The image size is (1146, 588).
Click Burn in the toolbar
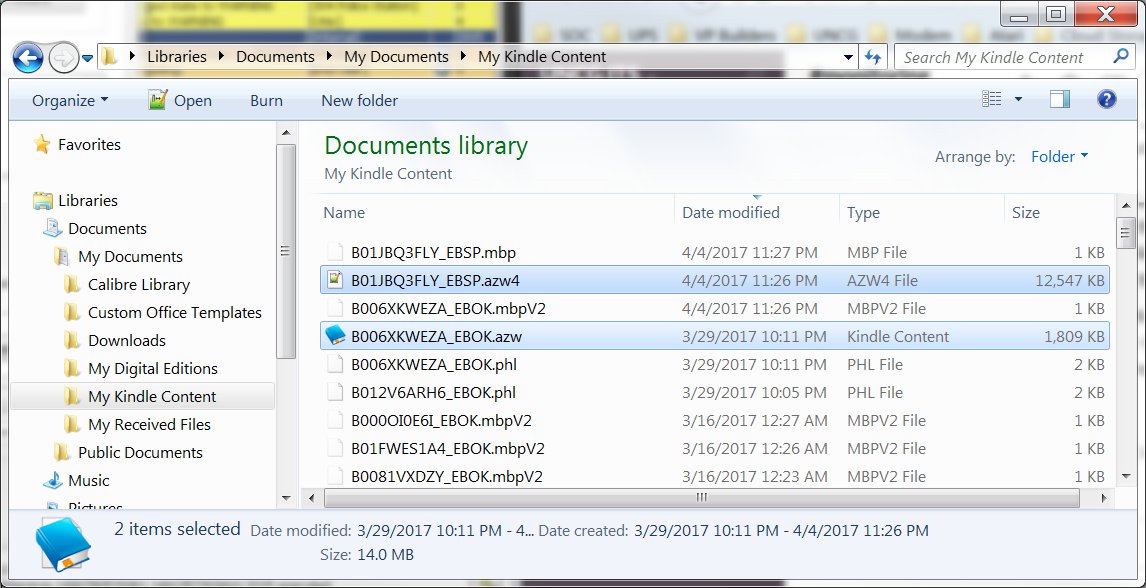(x=266, y=101)
